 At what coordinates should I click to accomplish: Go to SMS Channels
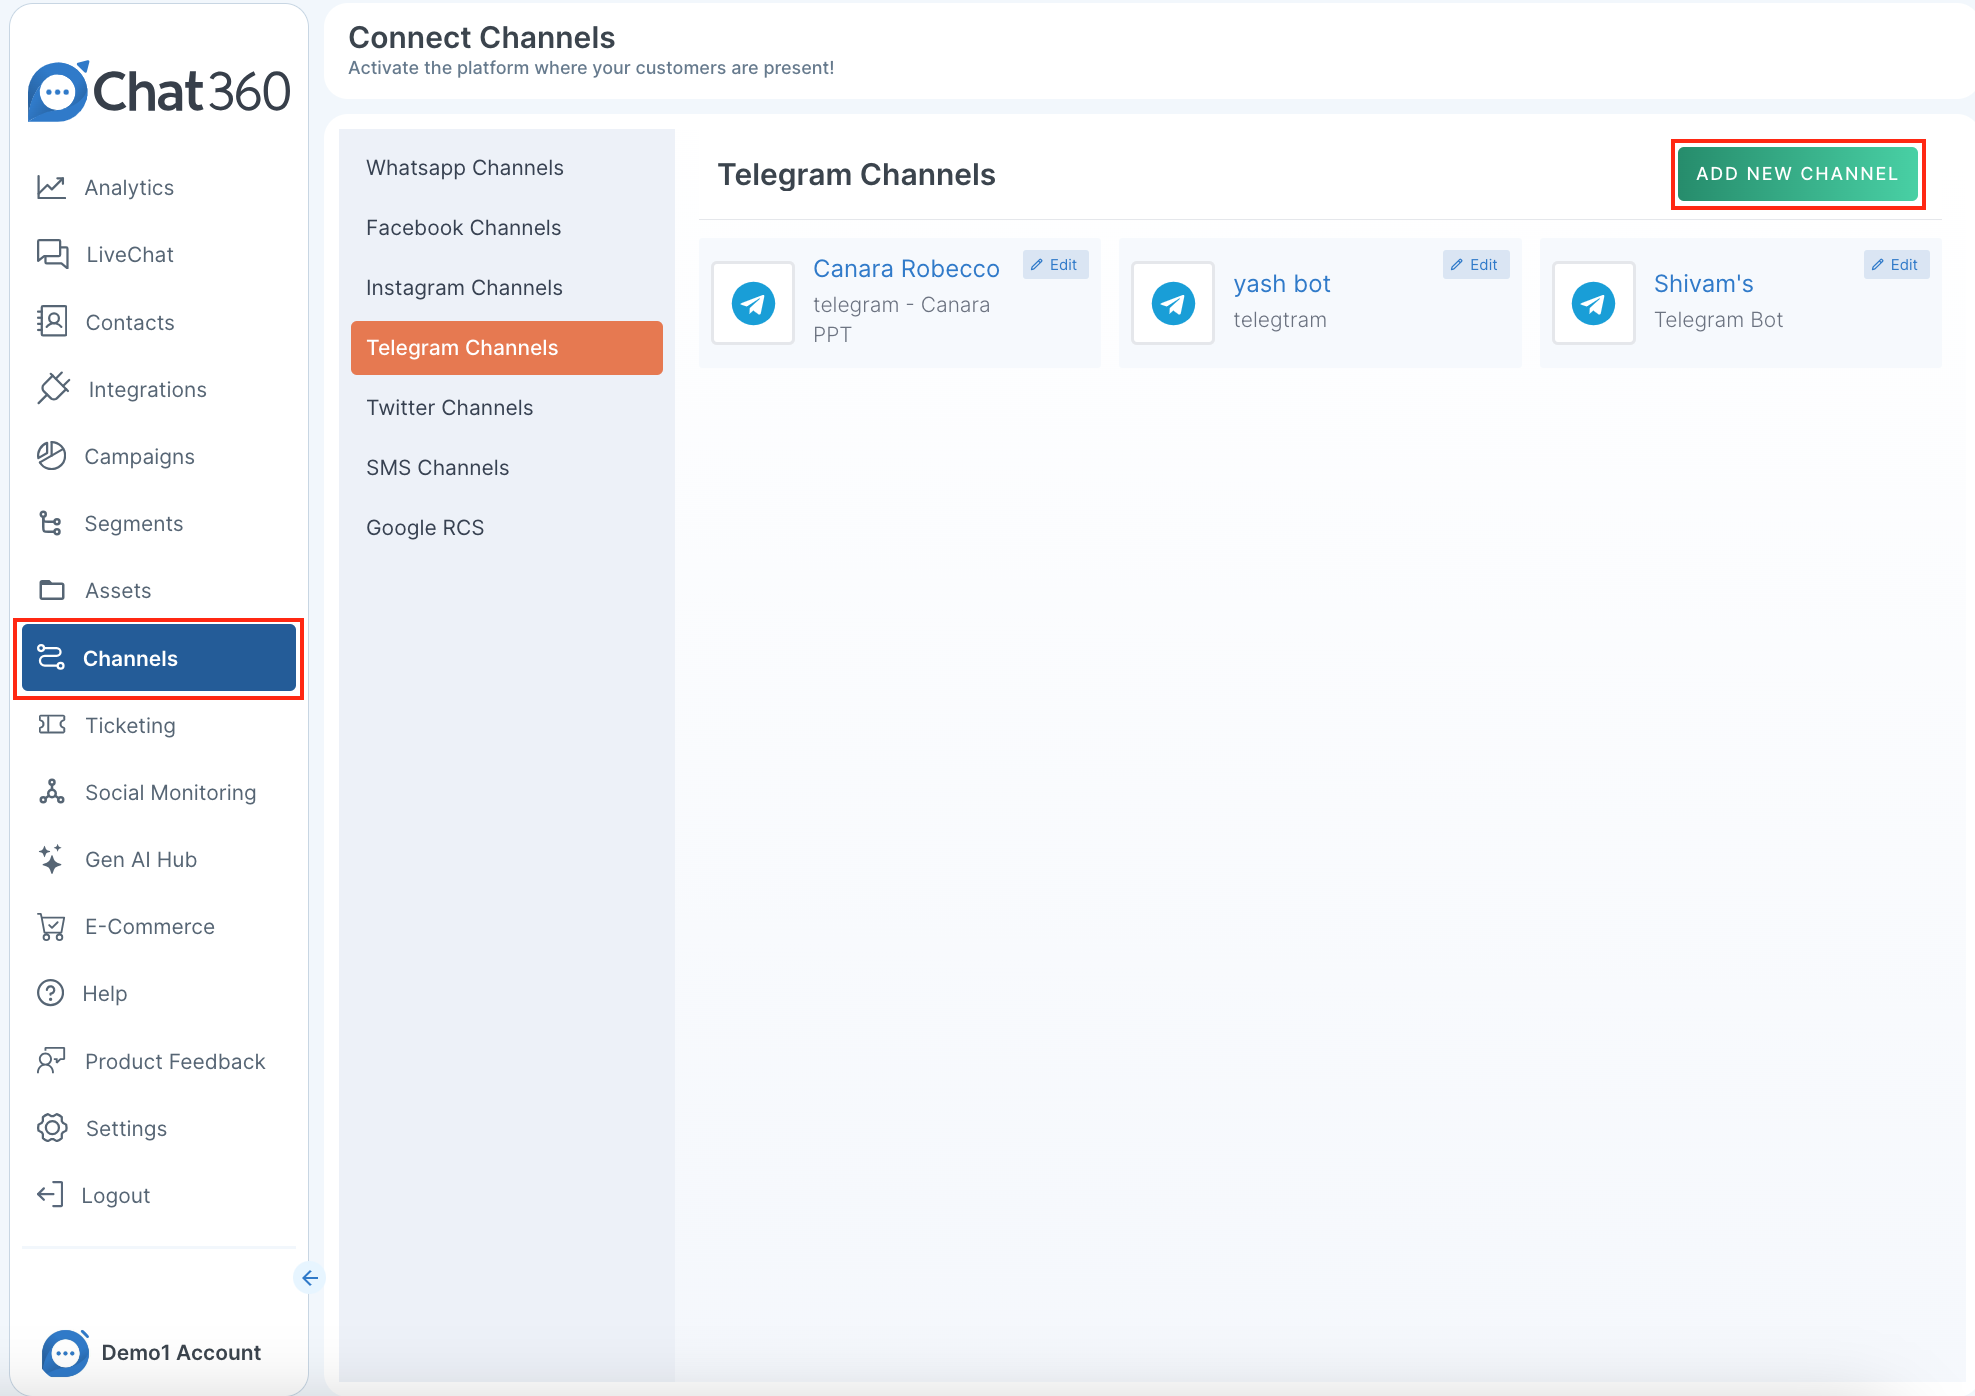(507, 468)
